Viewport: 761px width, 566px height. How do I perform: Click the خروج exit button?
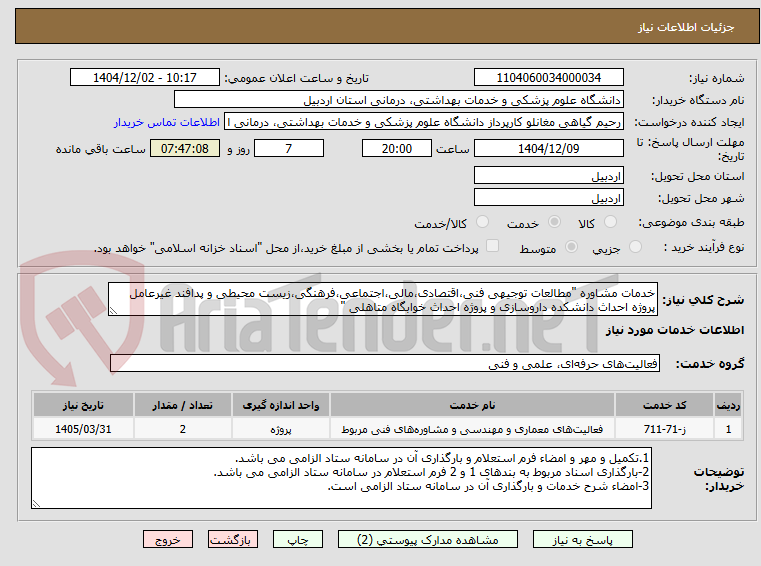(167, 539)
